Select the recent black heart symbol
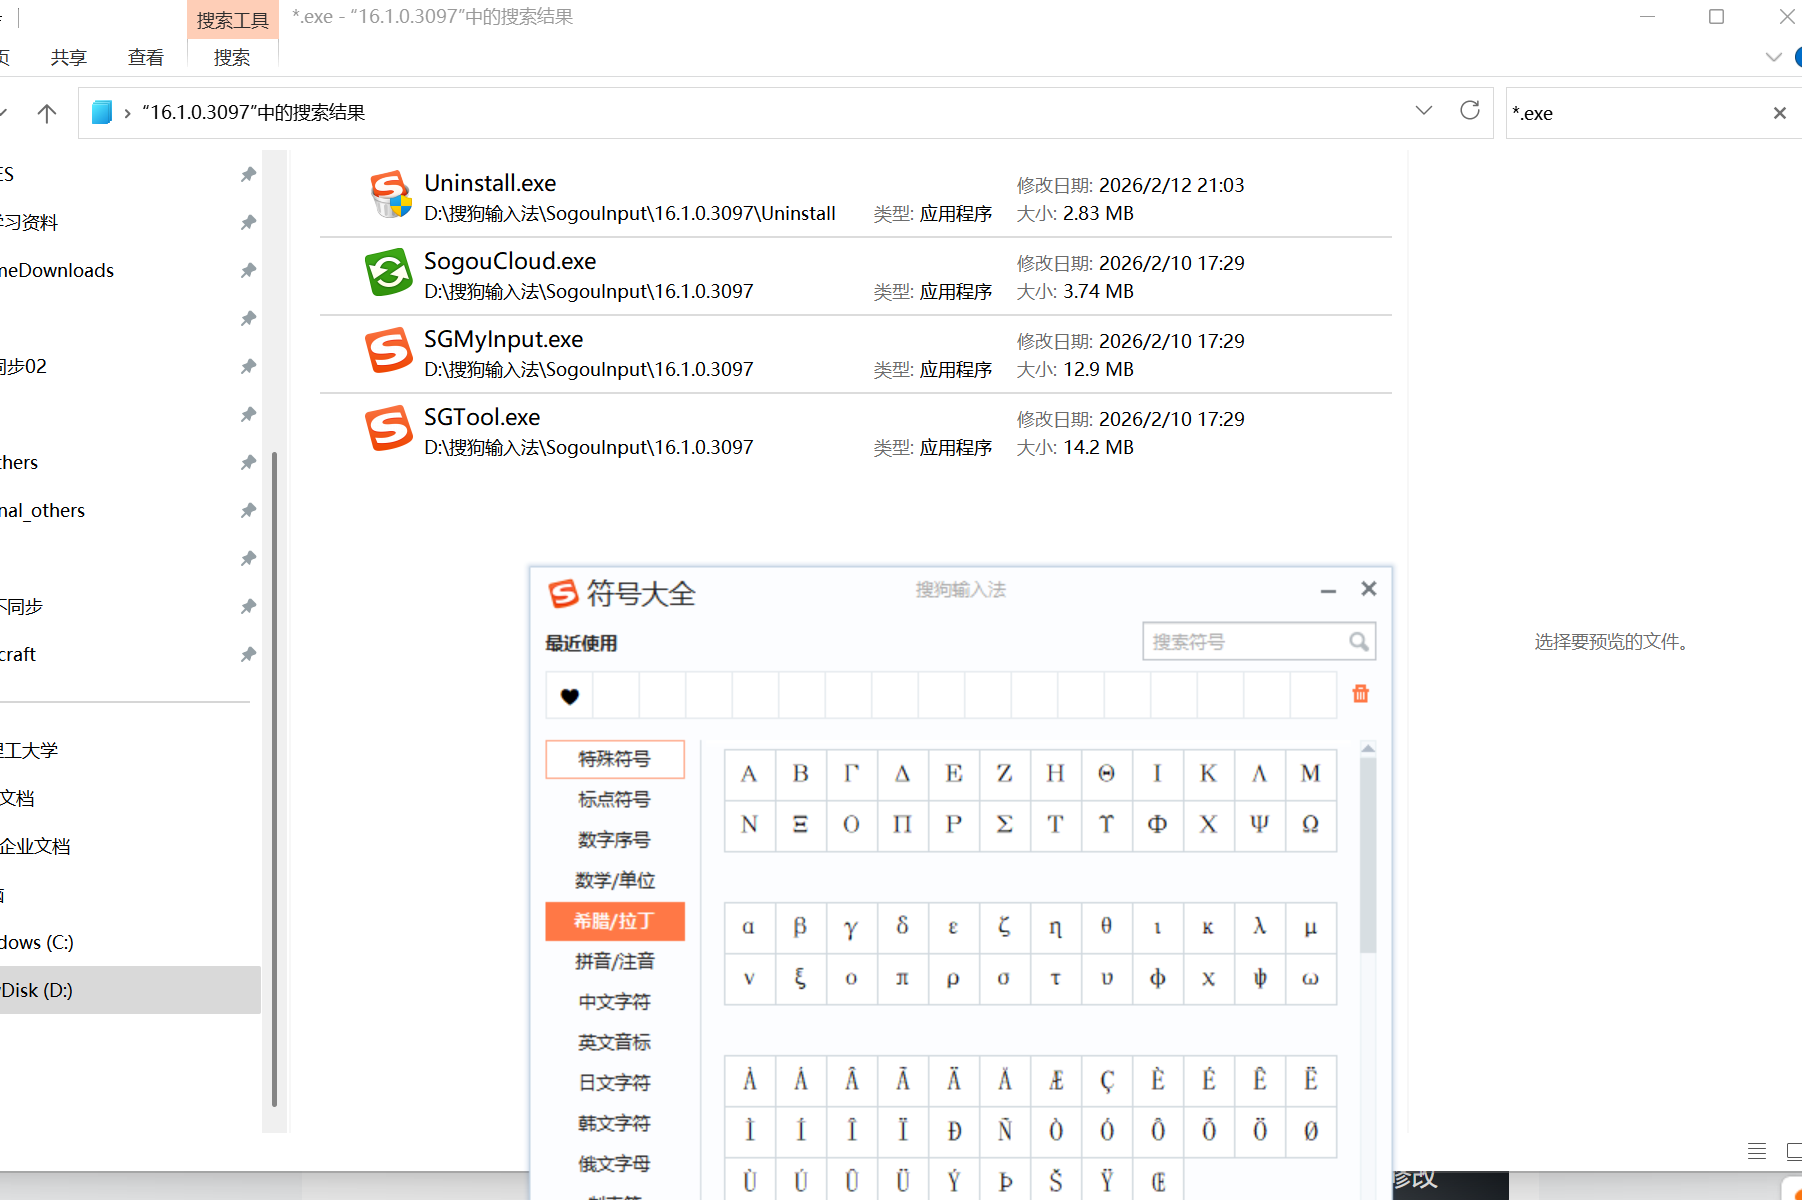The width and height of the screenshot is (1802, 1200). 570,696
